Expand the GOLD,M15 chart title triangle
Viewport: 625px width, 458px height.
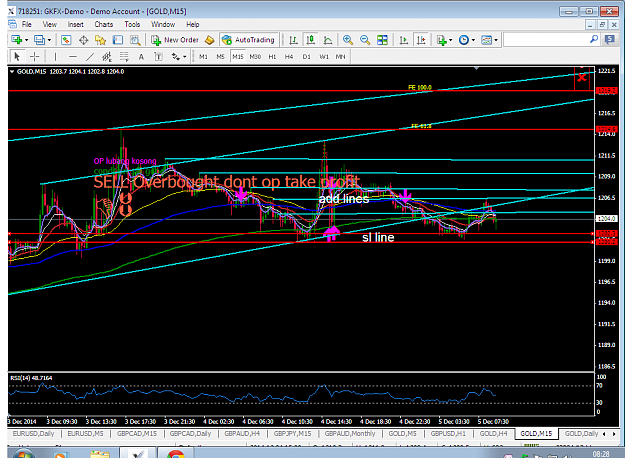pos(12,72)
